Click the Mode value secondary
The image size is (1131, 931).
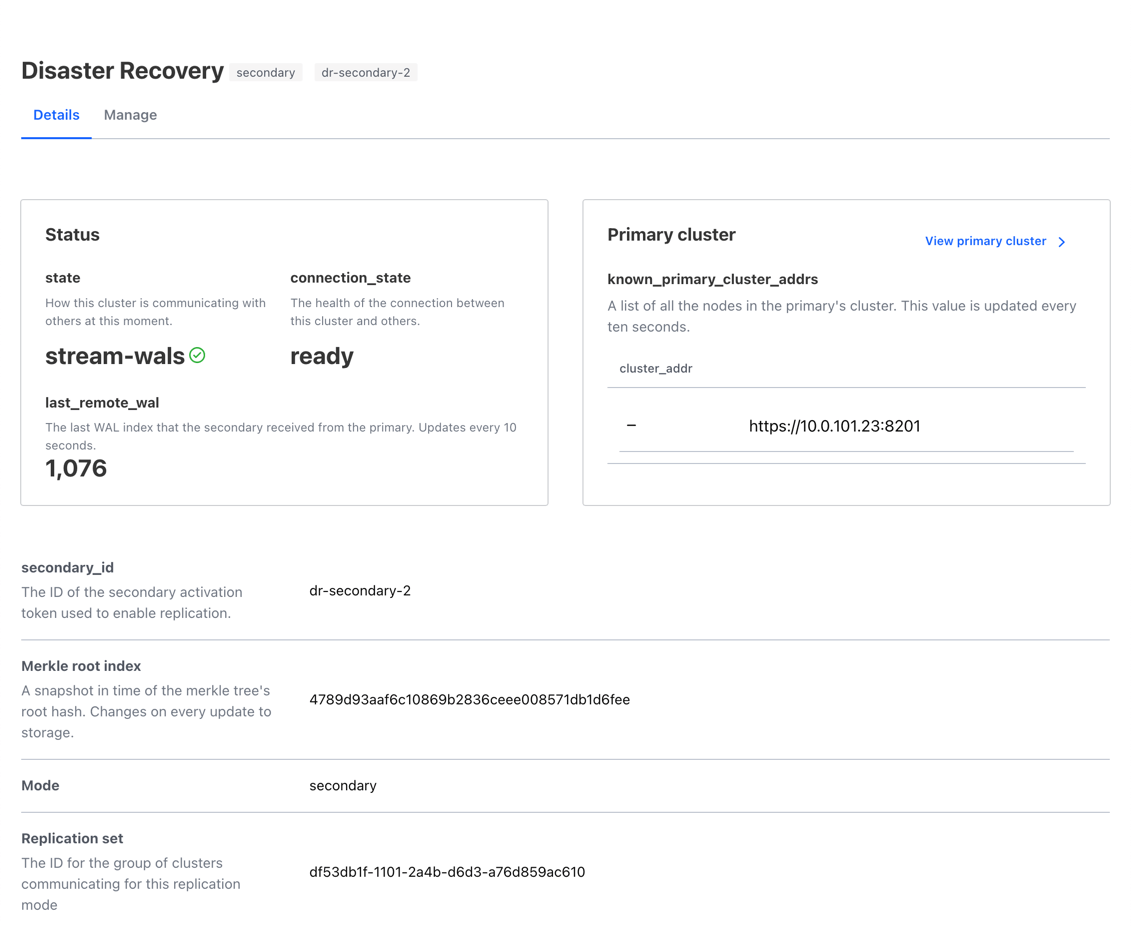343,785
